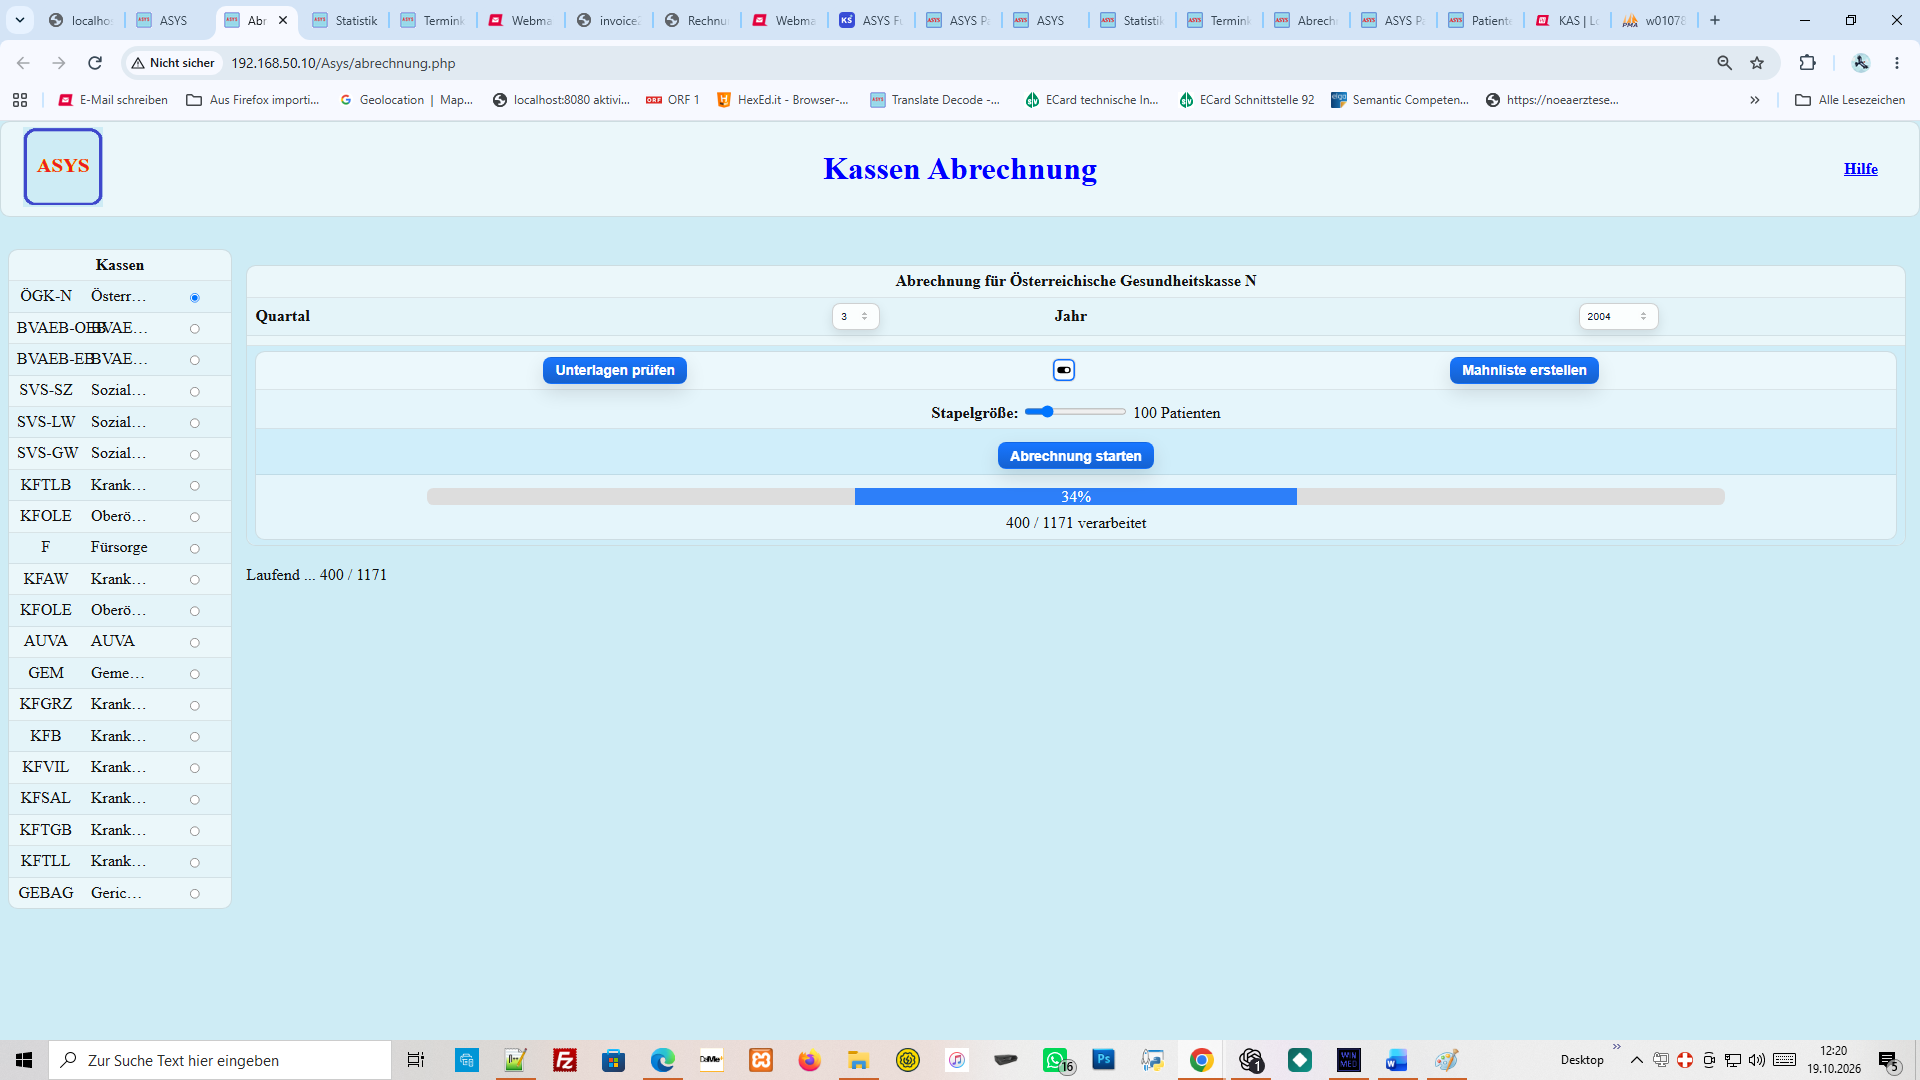Click the Unterlagen prüfen button
Image resolution: width=1920 pixels, height=1080 pixels.
pos(615,370)
